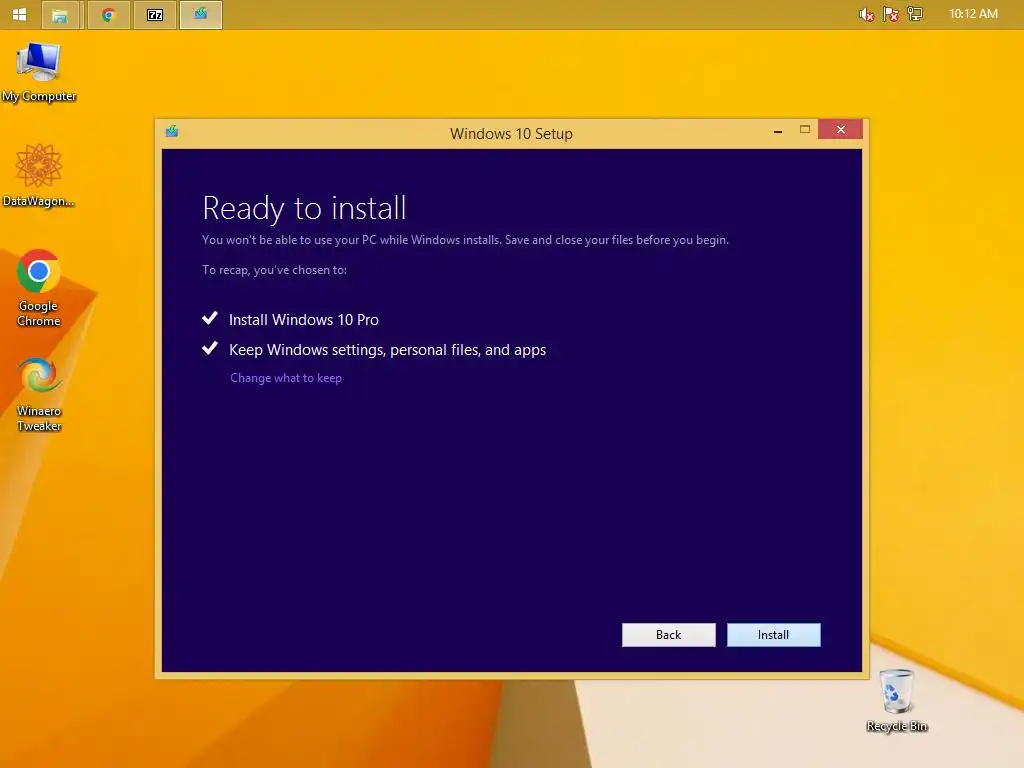Click the You won't be able to use your PC text
Image resolution: width=1024 pixels, height=768 pixels.
(x=465, y=240)
